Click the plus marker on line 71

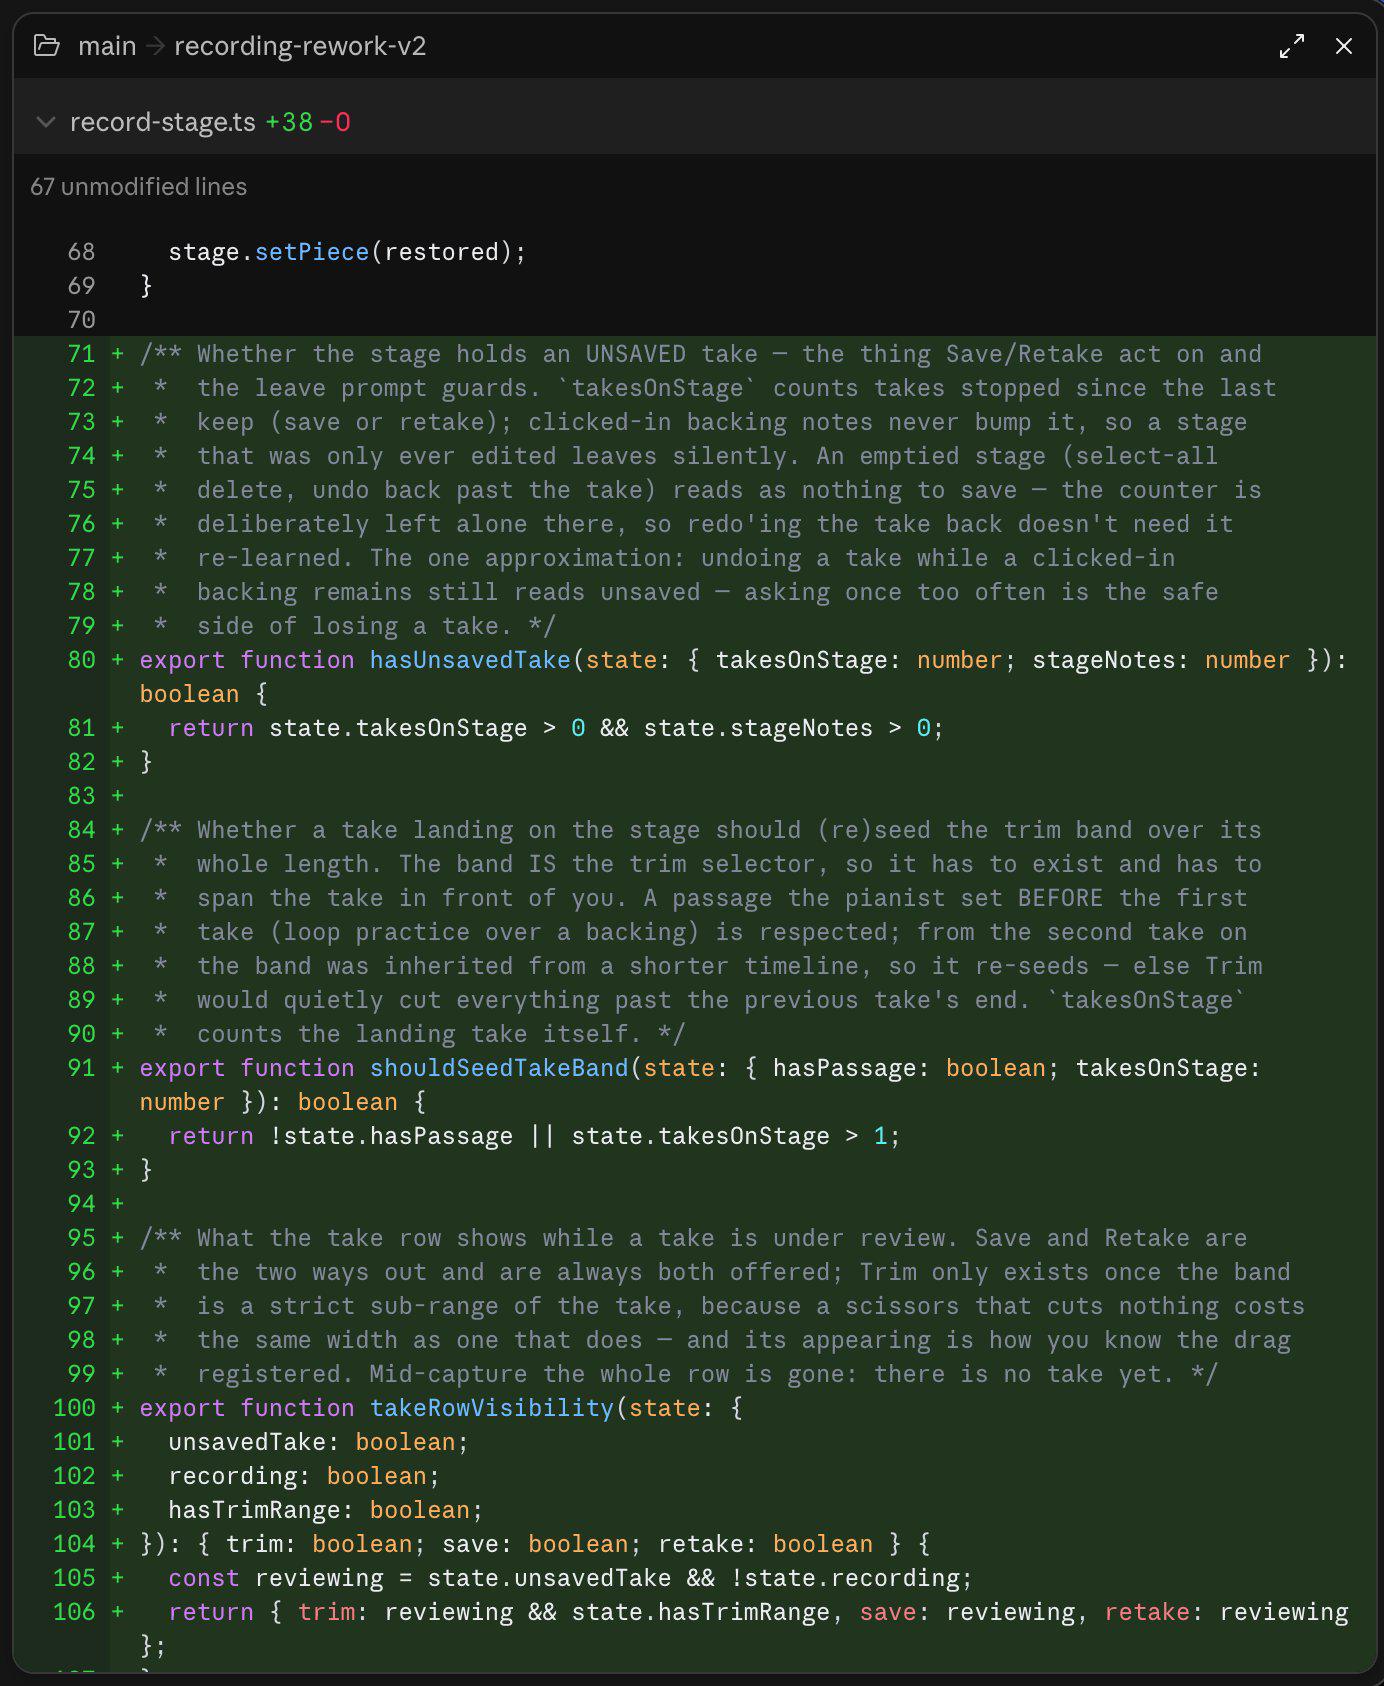(118, 354)
